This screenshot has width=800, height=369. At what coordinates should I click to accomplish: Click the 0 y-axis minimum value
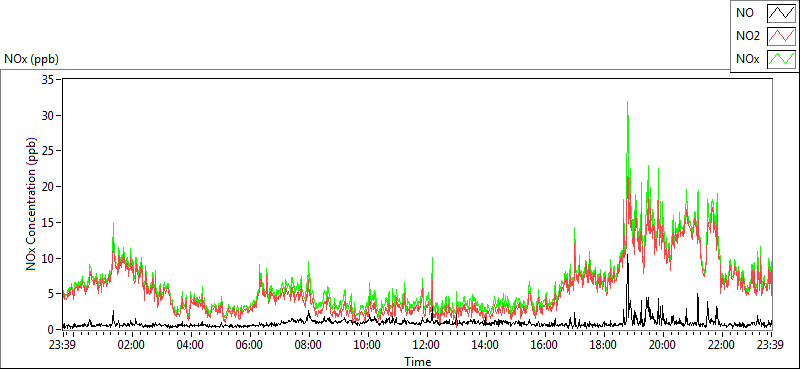coord(51,329)
